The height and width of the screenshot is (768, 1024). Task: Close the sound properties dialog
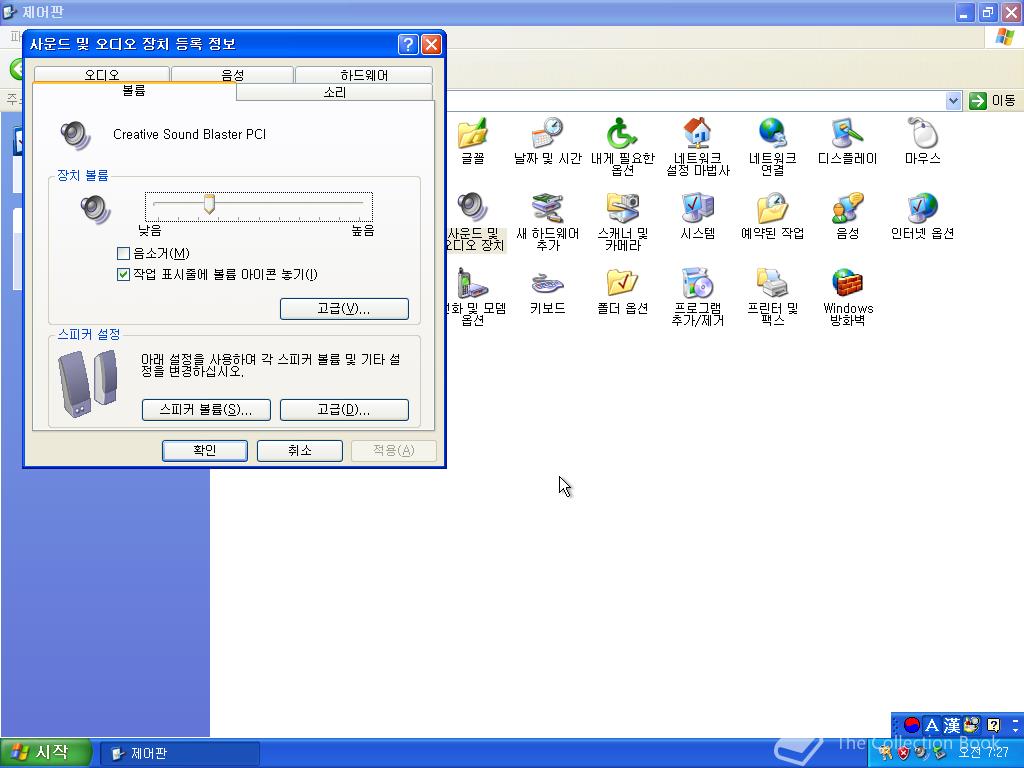coord(431,44)
